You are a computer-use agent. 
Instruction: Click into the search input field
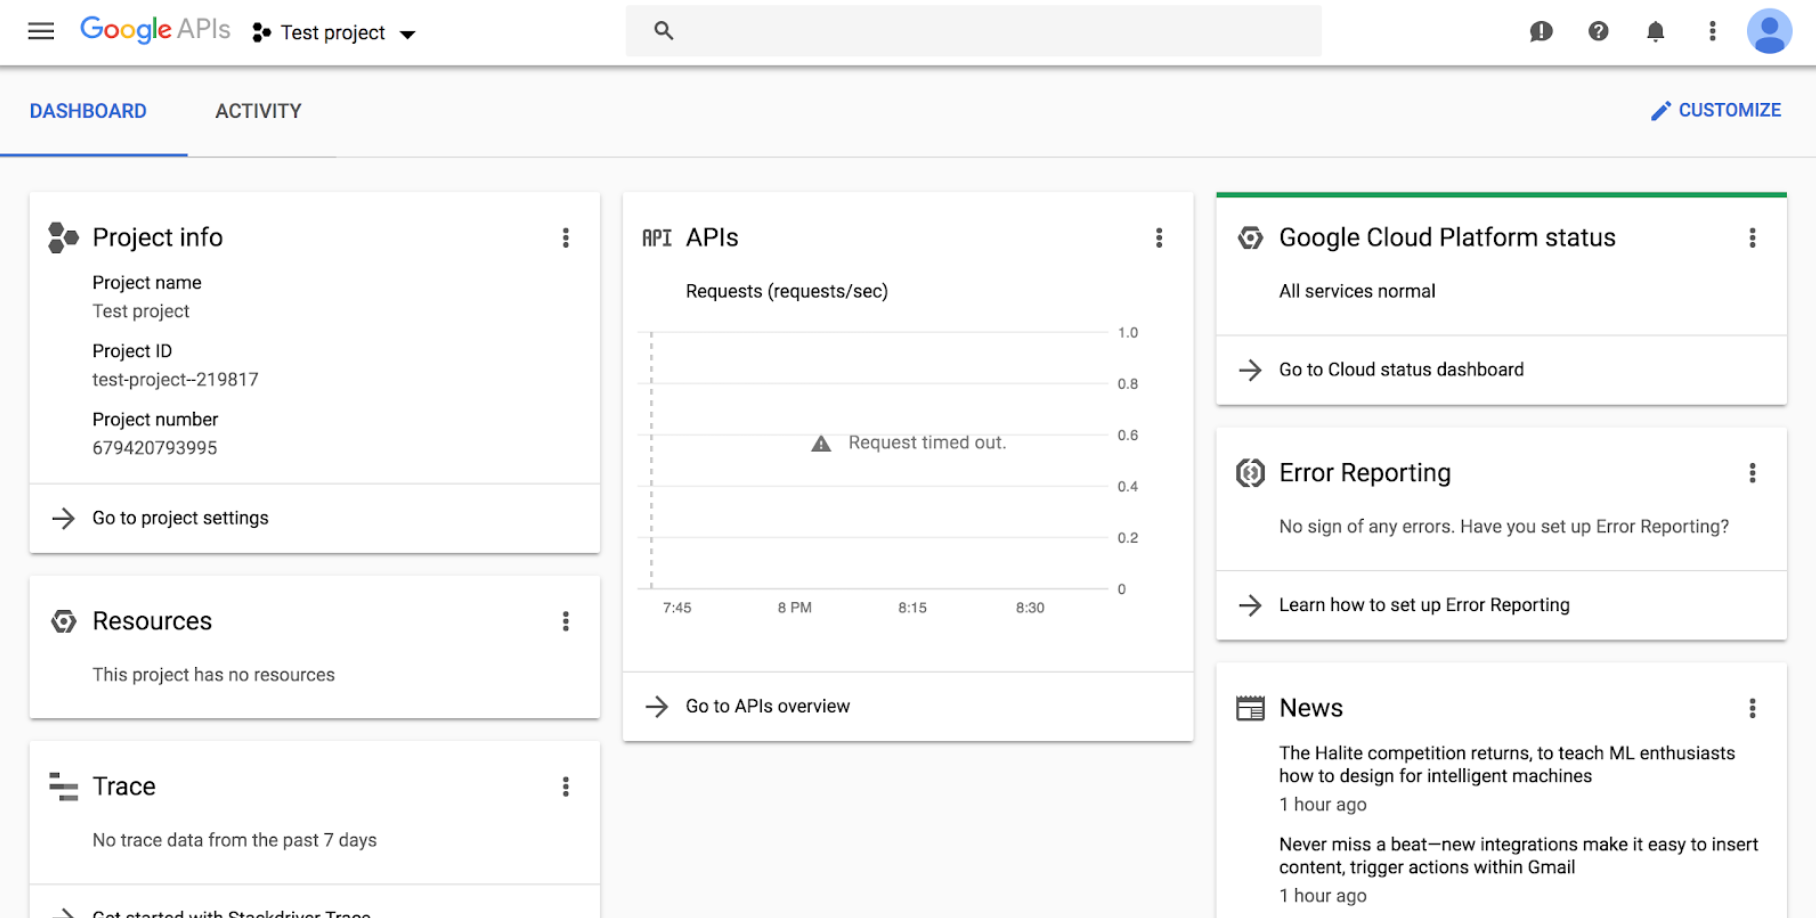990,31
